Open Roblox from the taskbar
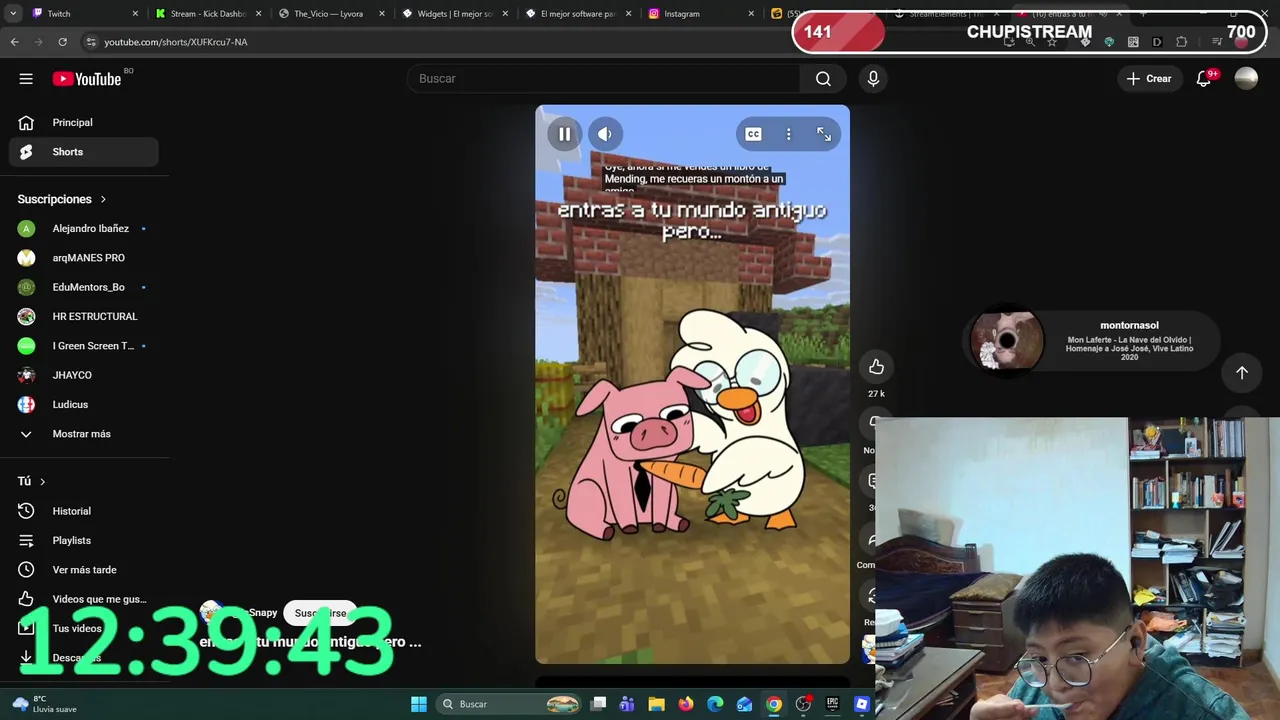The image size is (1280, 720). [862, 704]
